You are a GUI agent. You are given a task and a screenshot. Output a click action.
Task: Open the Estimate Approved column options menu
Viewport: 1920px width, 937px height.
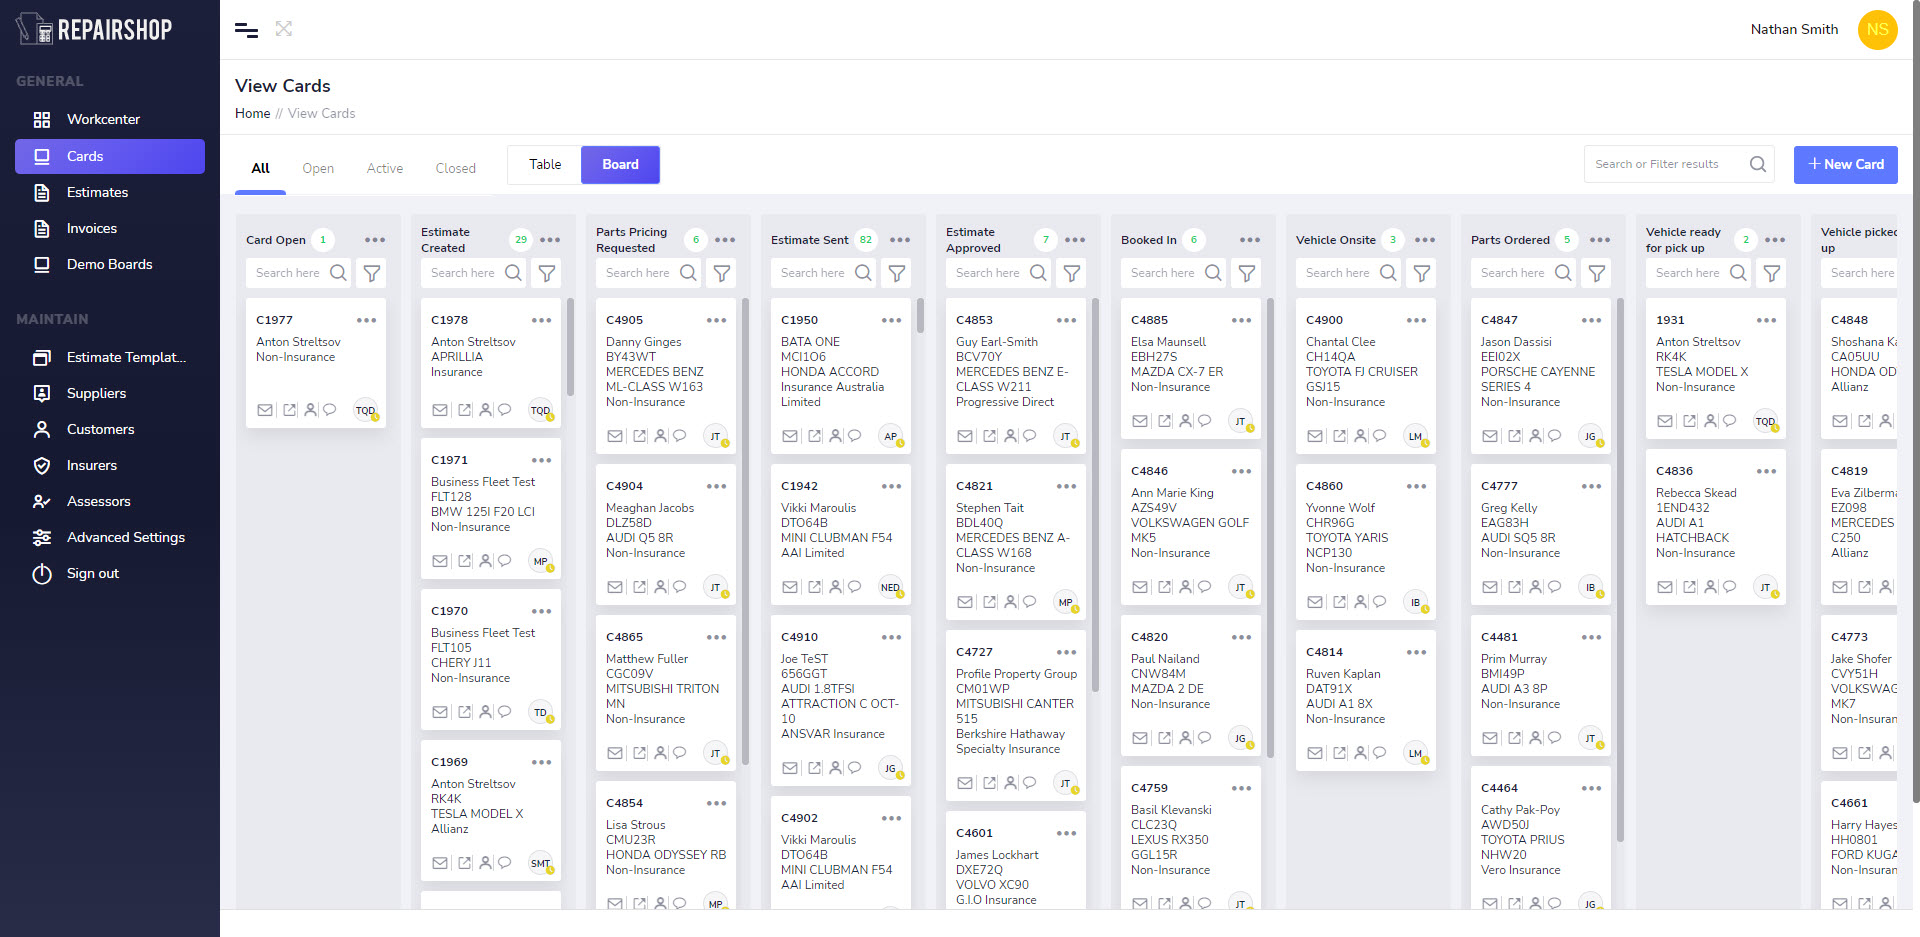(x=1075, y=240)
